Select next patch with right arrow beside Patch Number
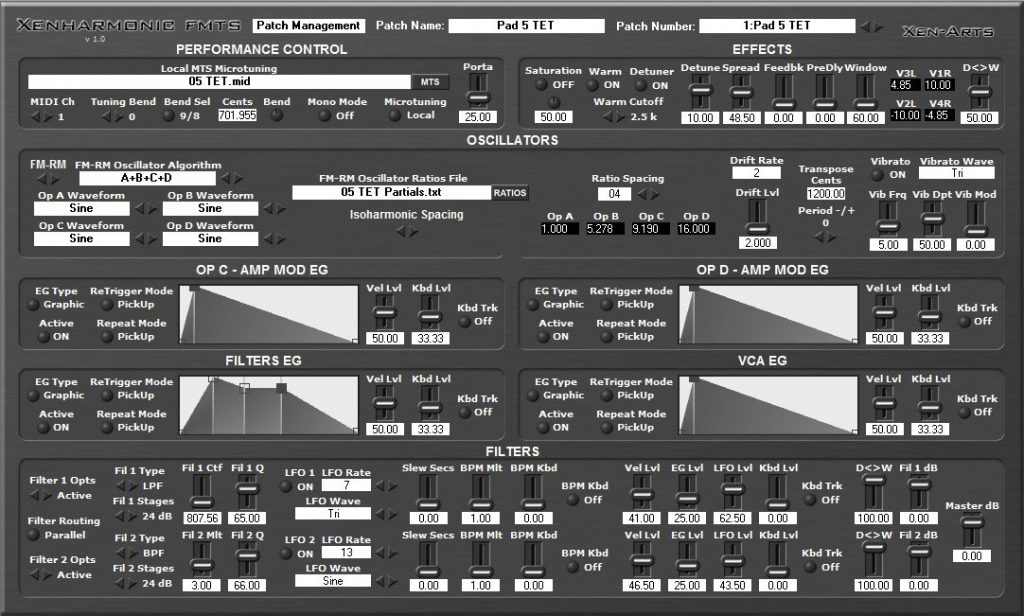 click(878, 27)
